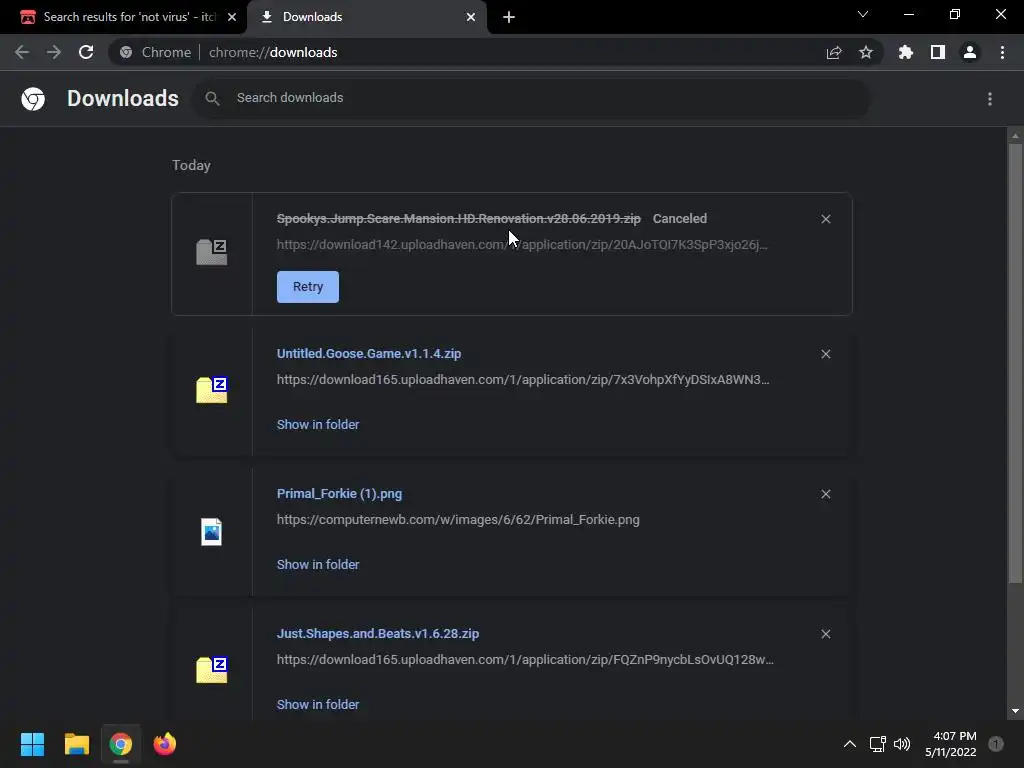Remove Untitled.Goose.Game entry from list
This screenshot has width=1024, height=768.
825,354
